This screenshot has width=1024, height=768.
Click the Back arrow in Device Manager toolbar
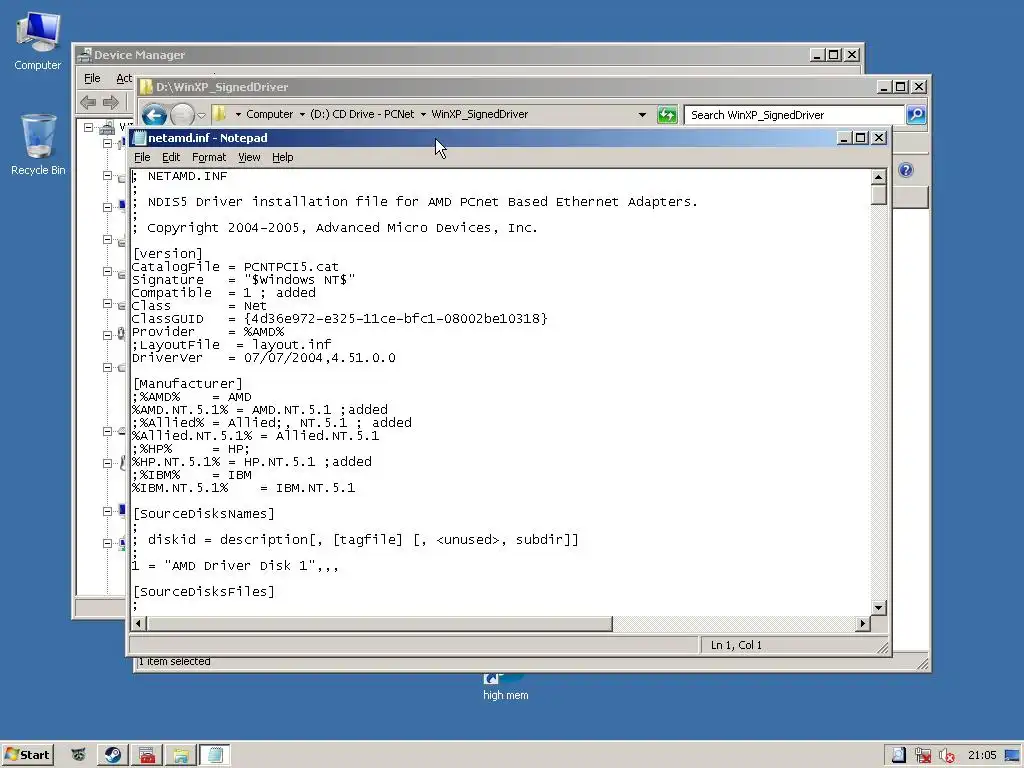tap(88, 102)
